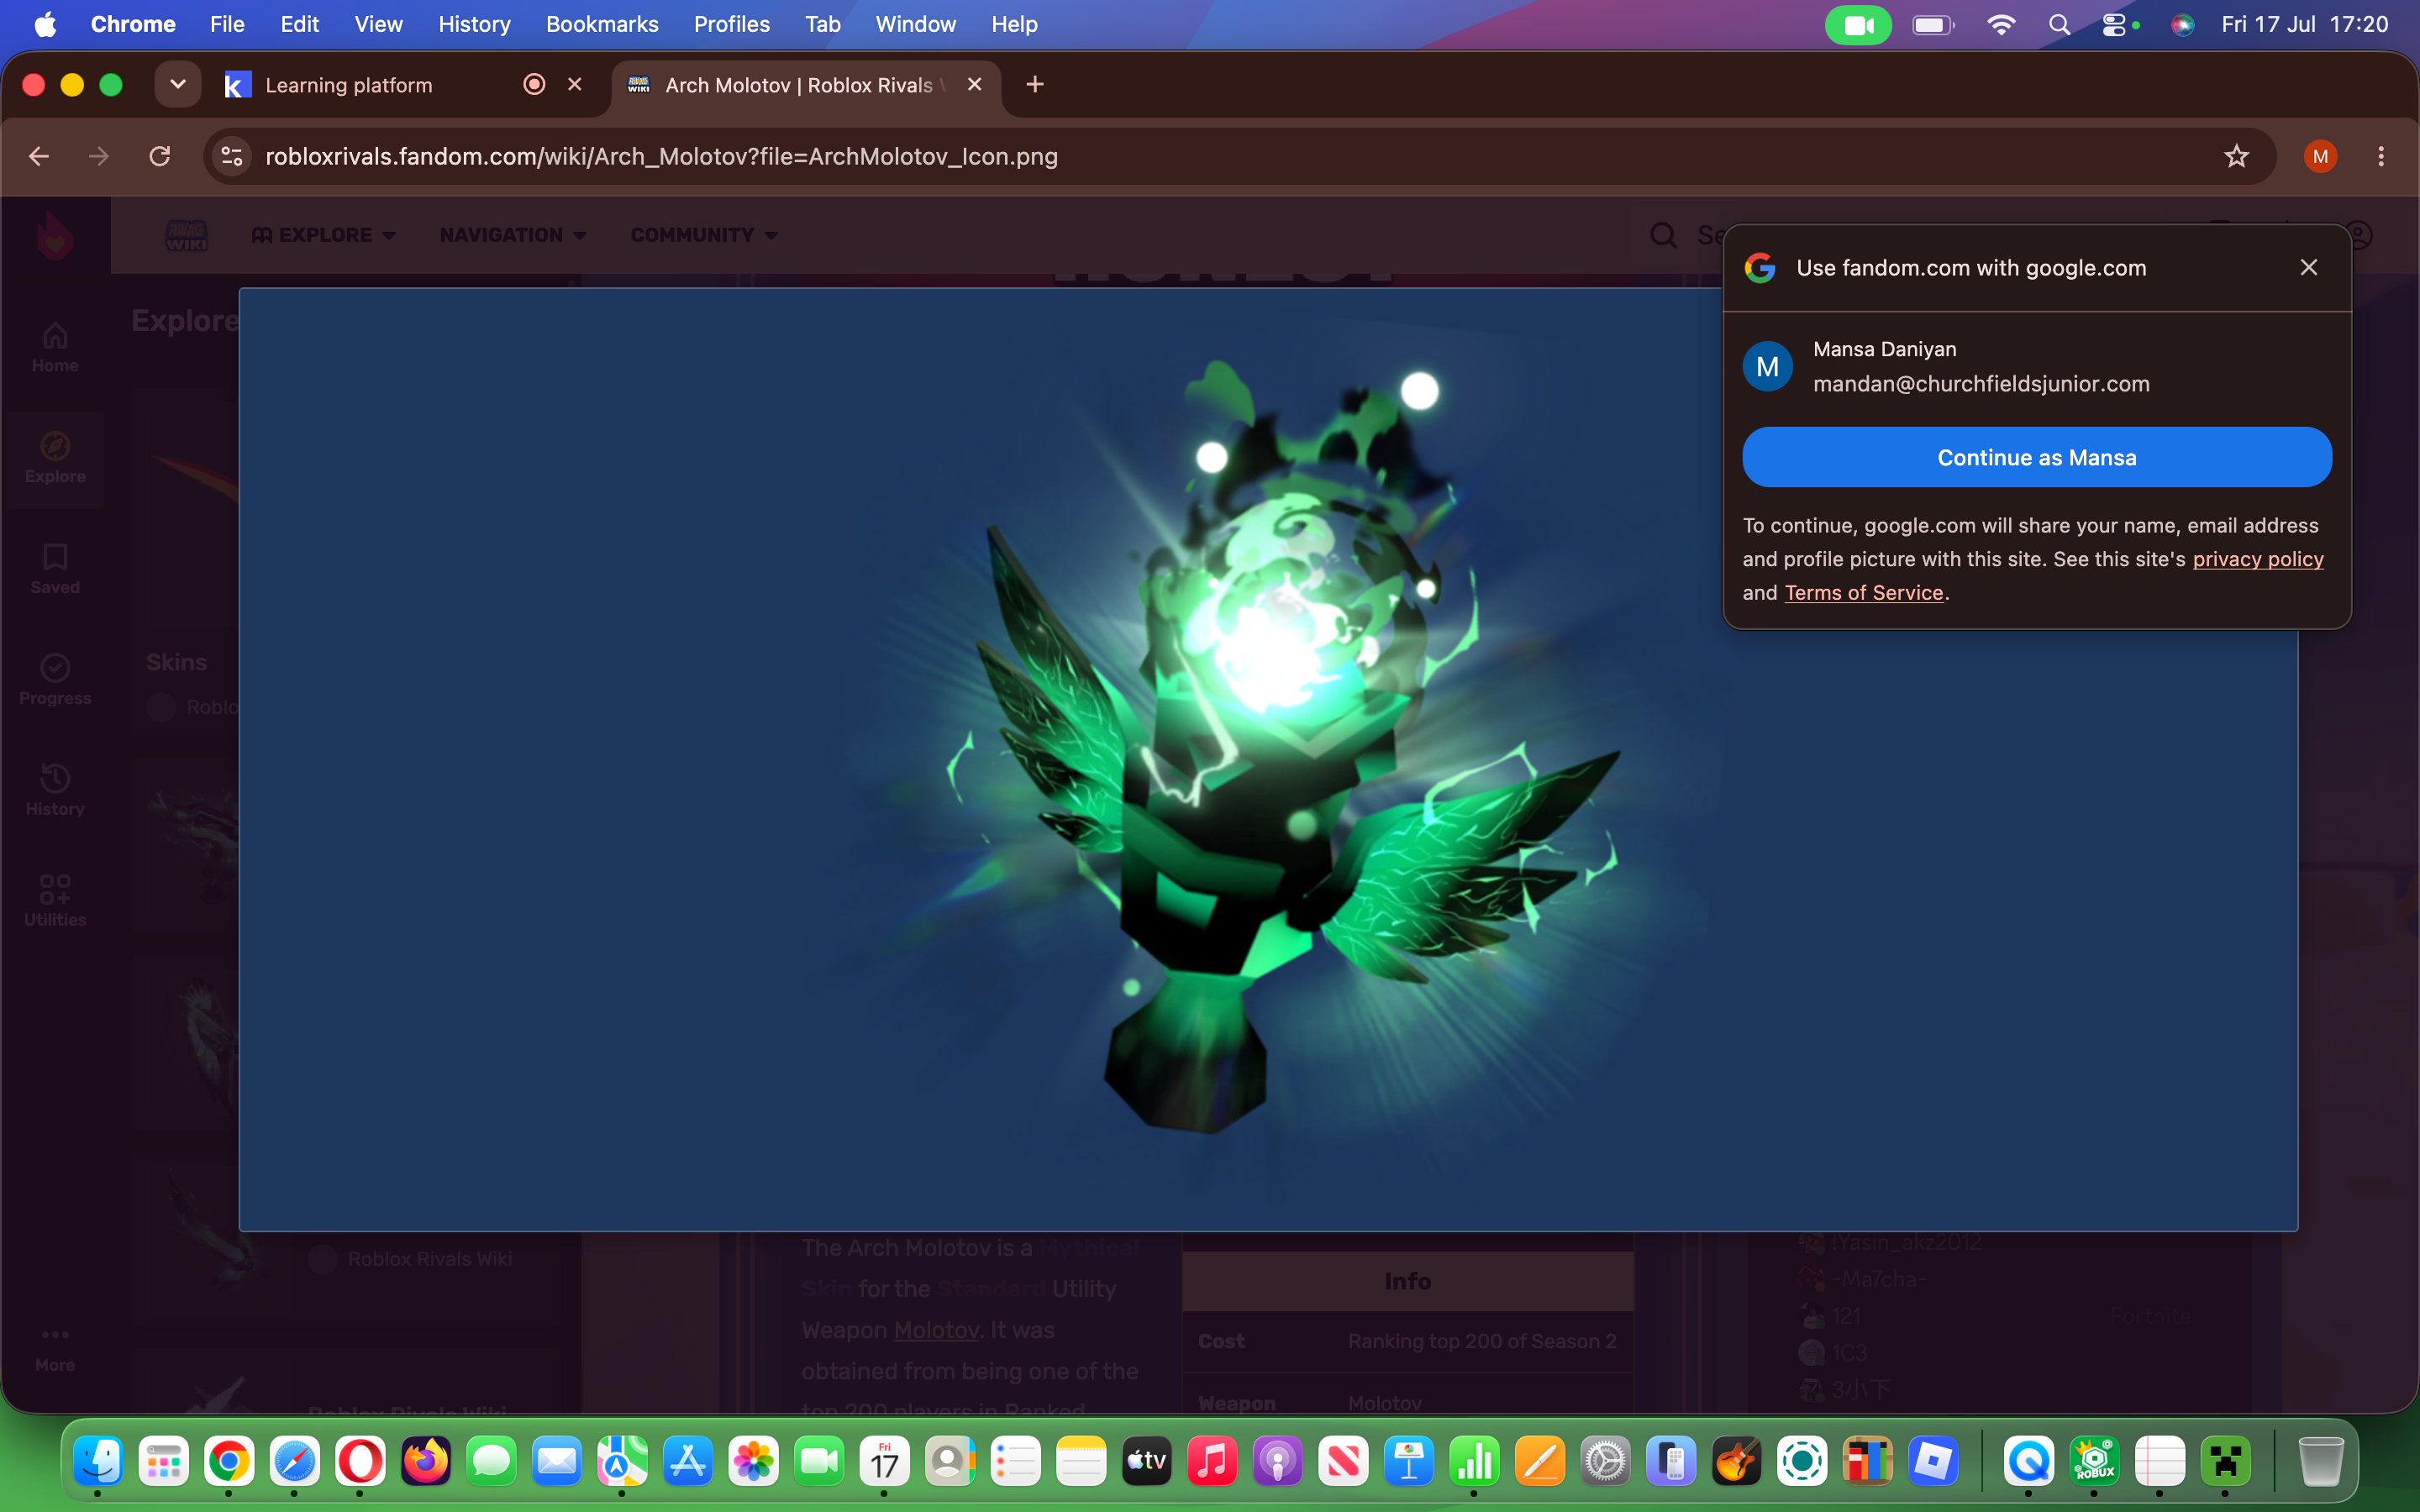Expand the NAVIGATION dropdown
The height and width of the screenshot is (1512, 2420).
coord(513,235)
